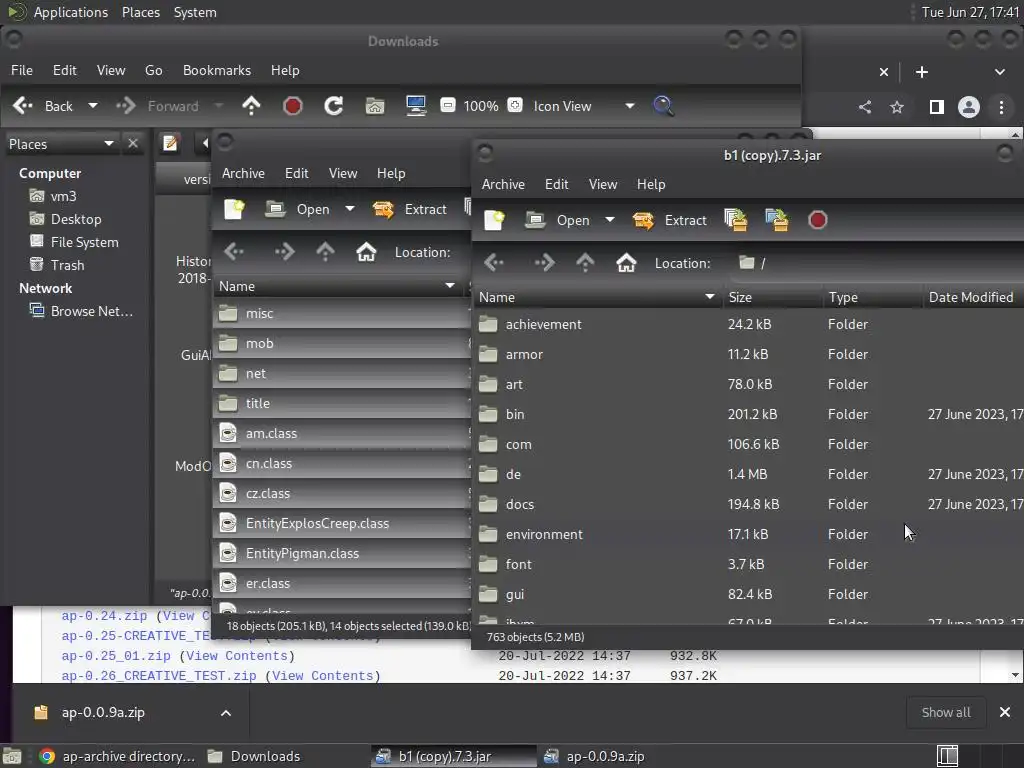Open Go menu in Downloads window
1024x768 pixels.
pos(153,70)
